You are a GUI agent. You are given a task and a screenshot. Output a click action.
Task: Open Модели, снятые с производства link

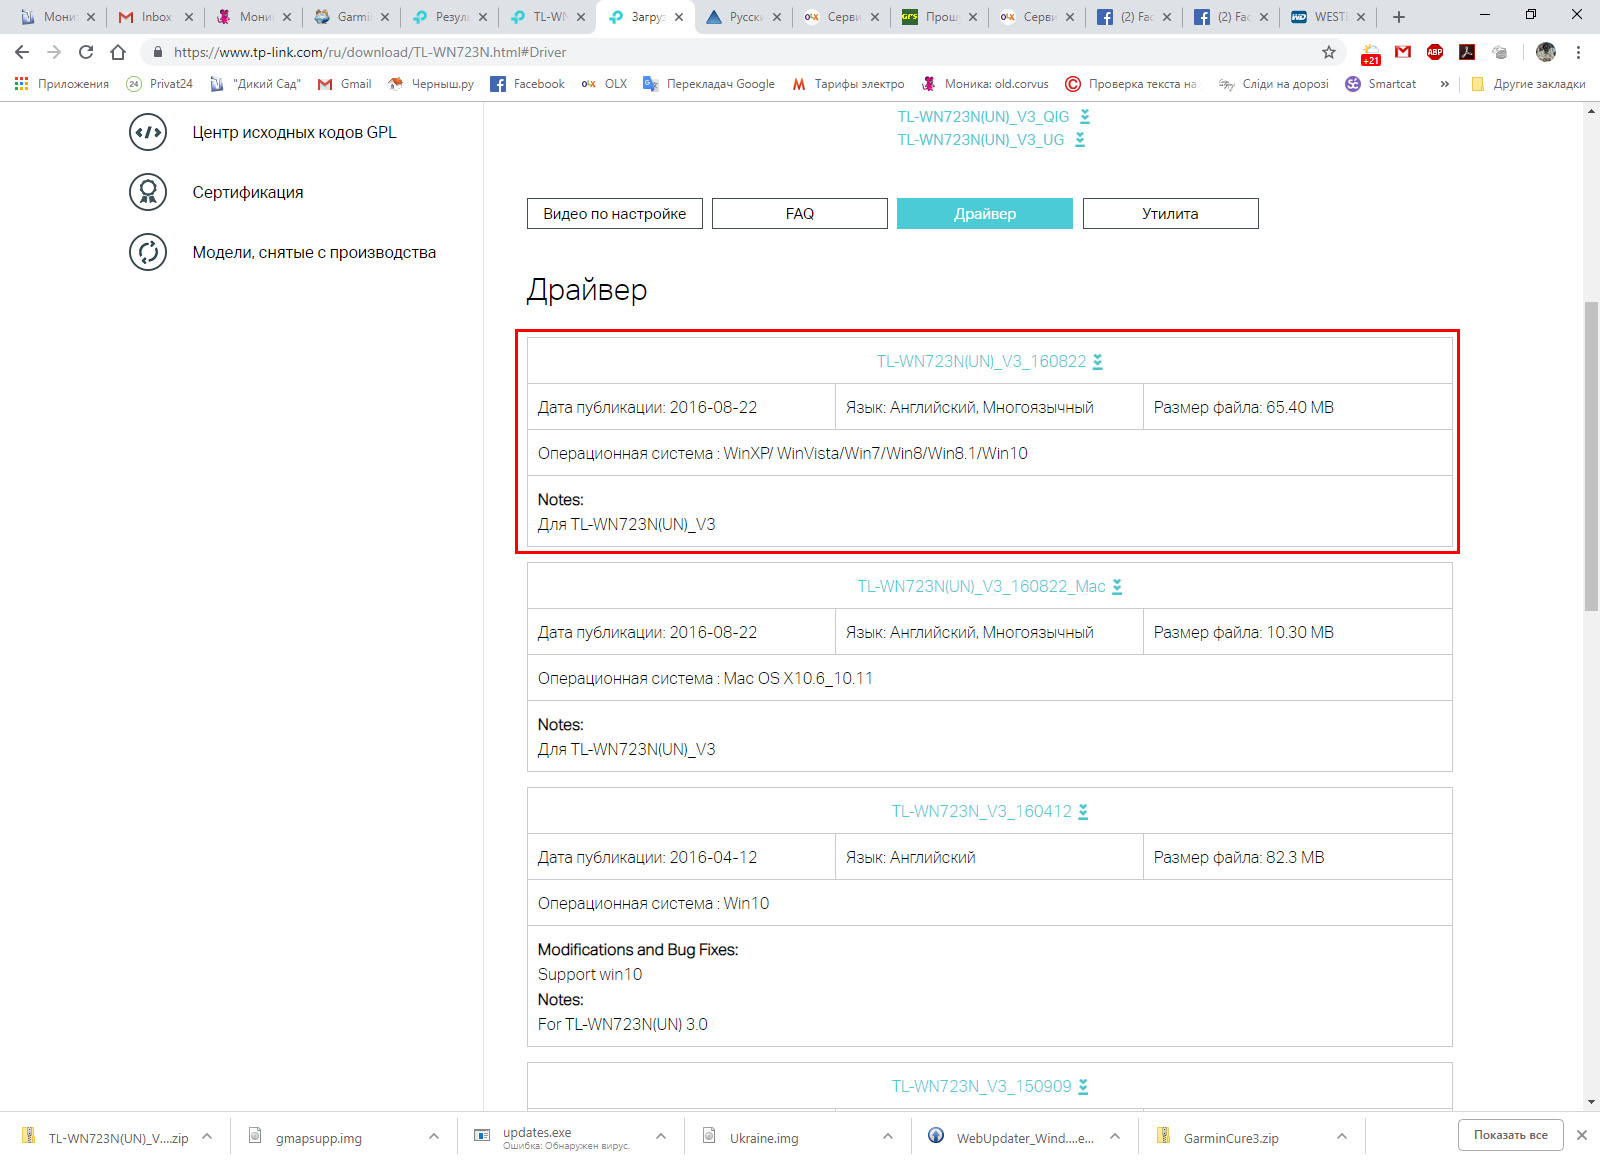(314, 252)
